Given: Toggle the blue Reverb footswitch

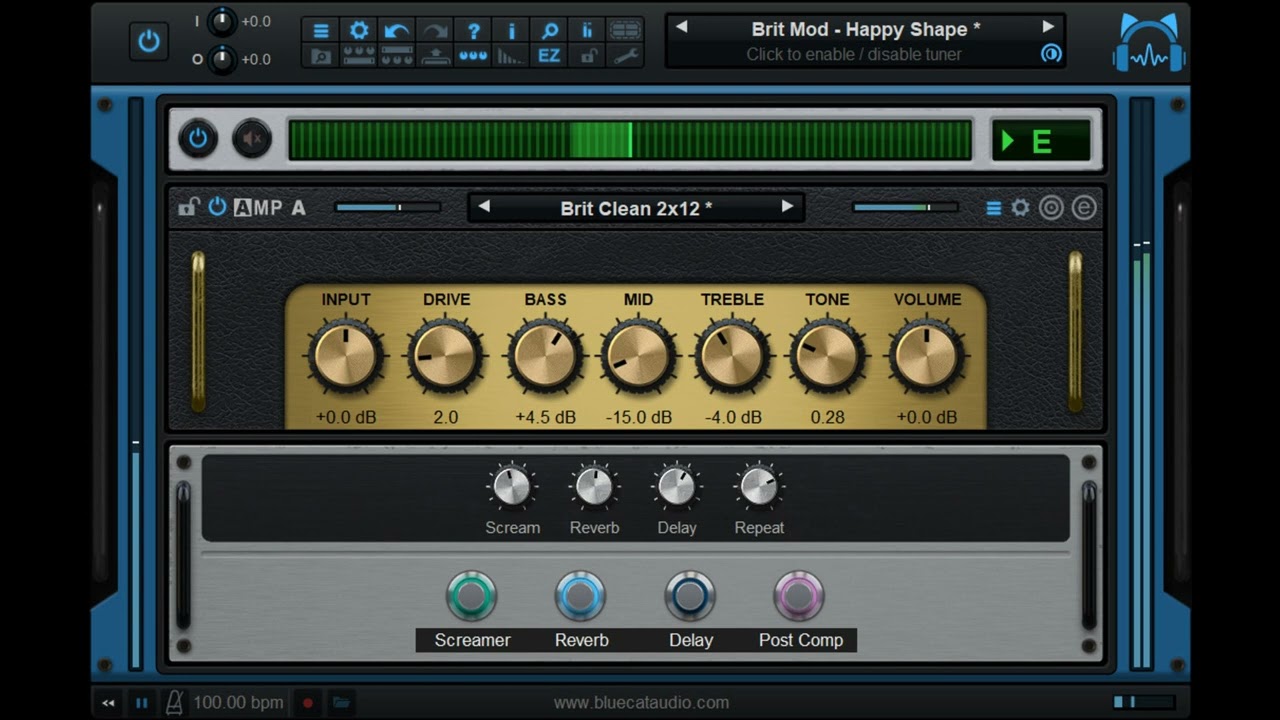Looking at the screenshot, I should [580, 596].
